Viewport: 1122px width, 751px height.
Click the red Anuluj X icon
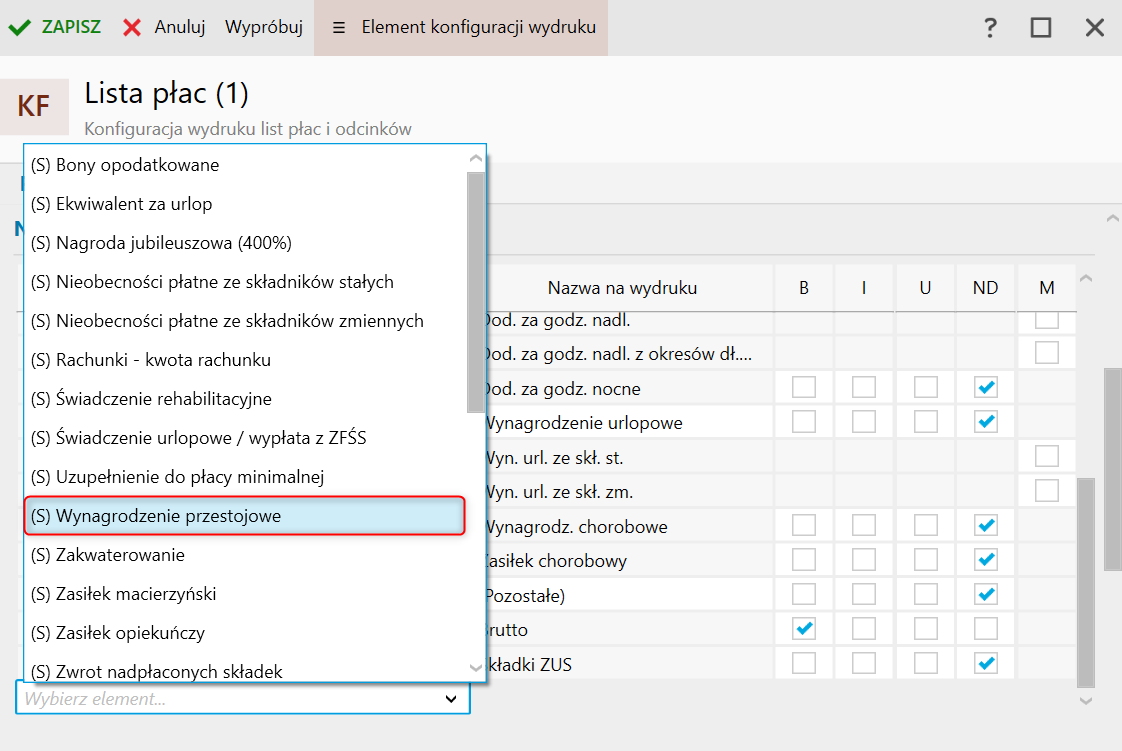(x=132, y=28)
